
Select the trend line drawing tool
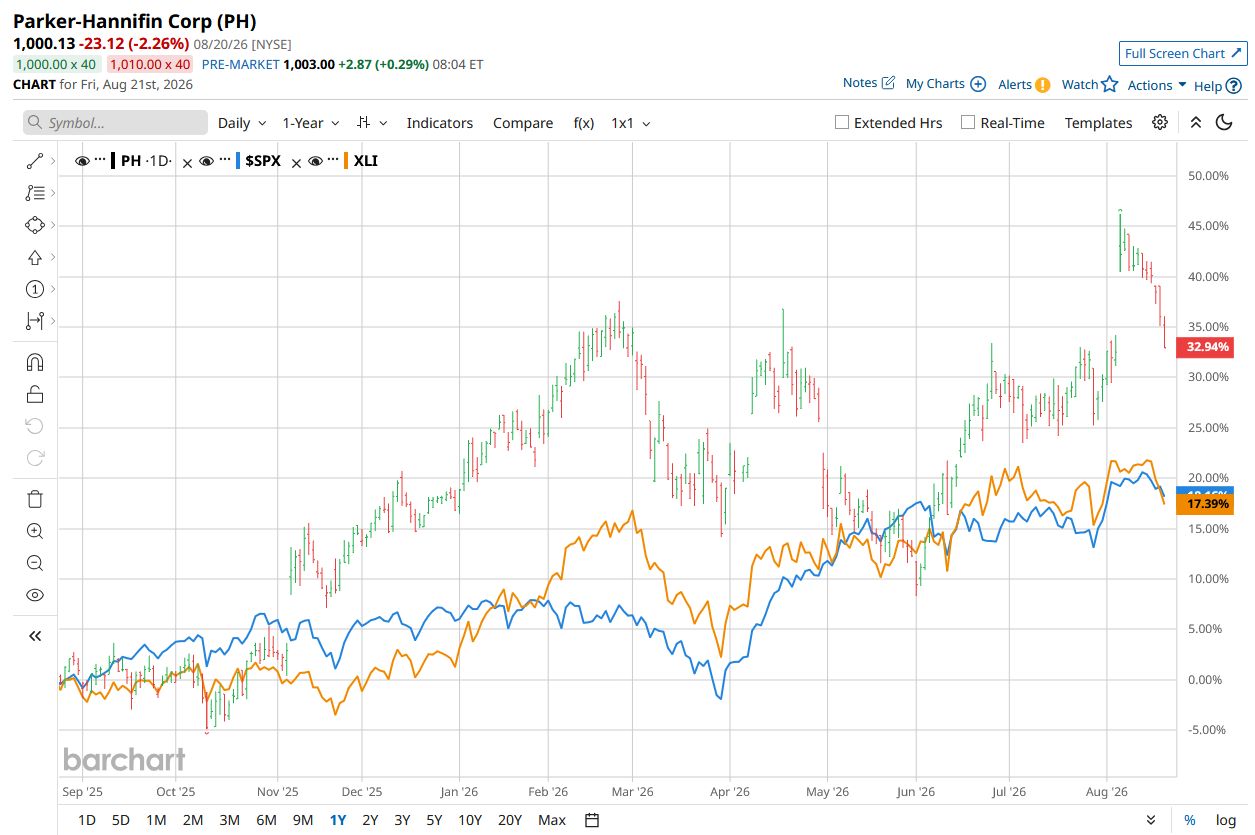point(34,161)
